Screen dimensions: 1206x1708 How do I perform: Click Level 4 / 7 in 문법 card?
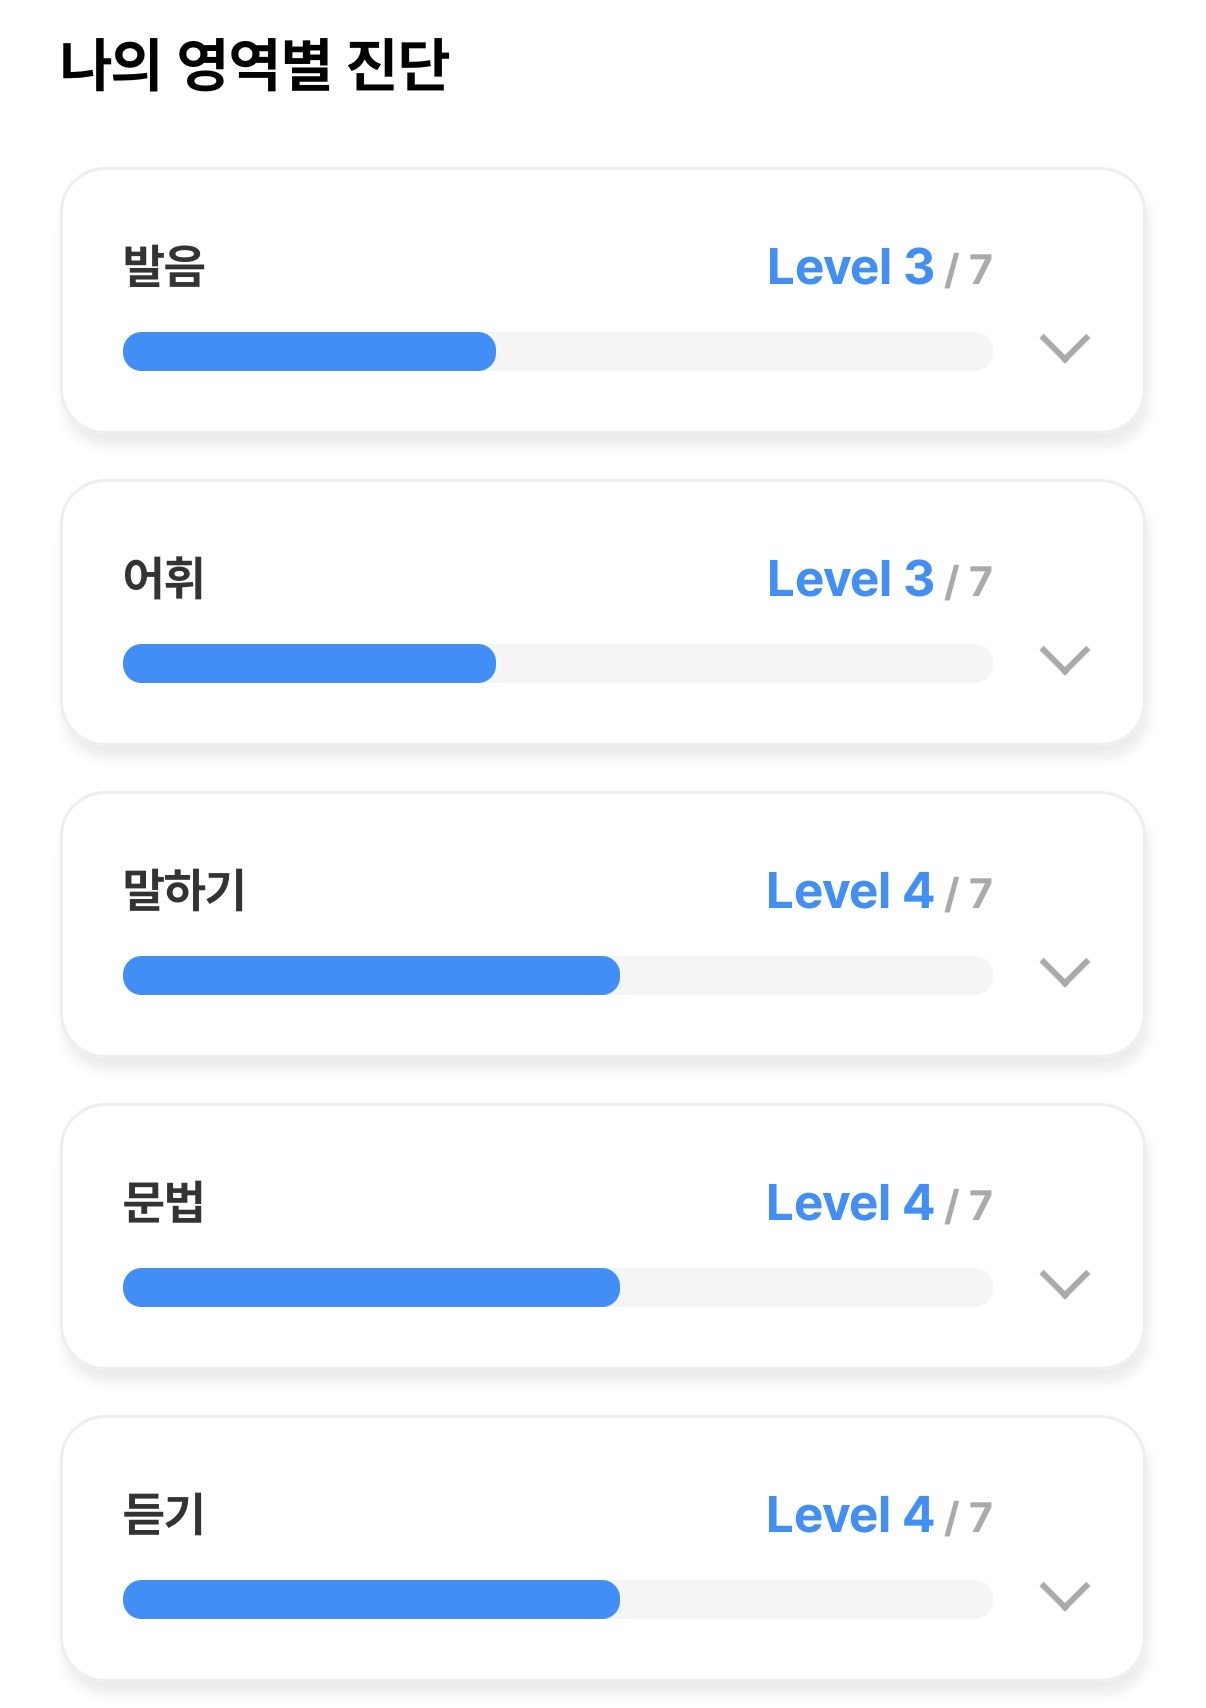(x=880, y=1204)
